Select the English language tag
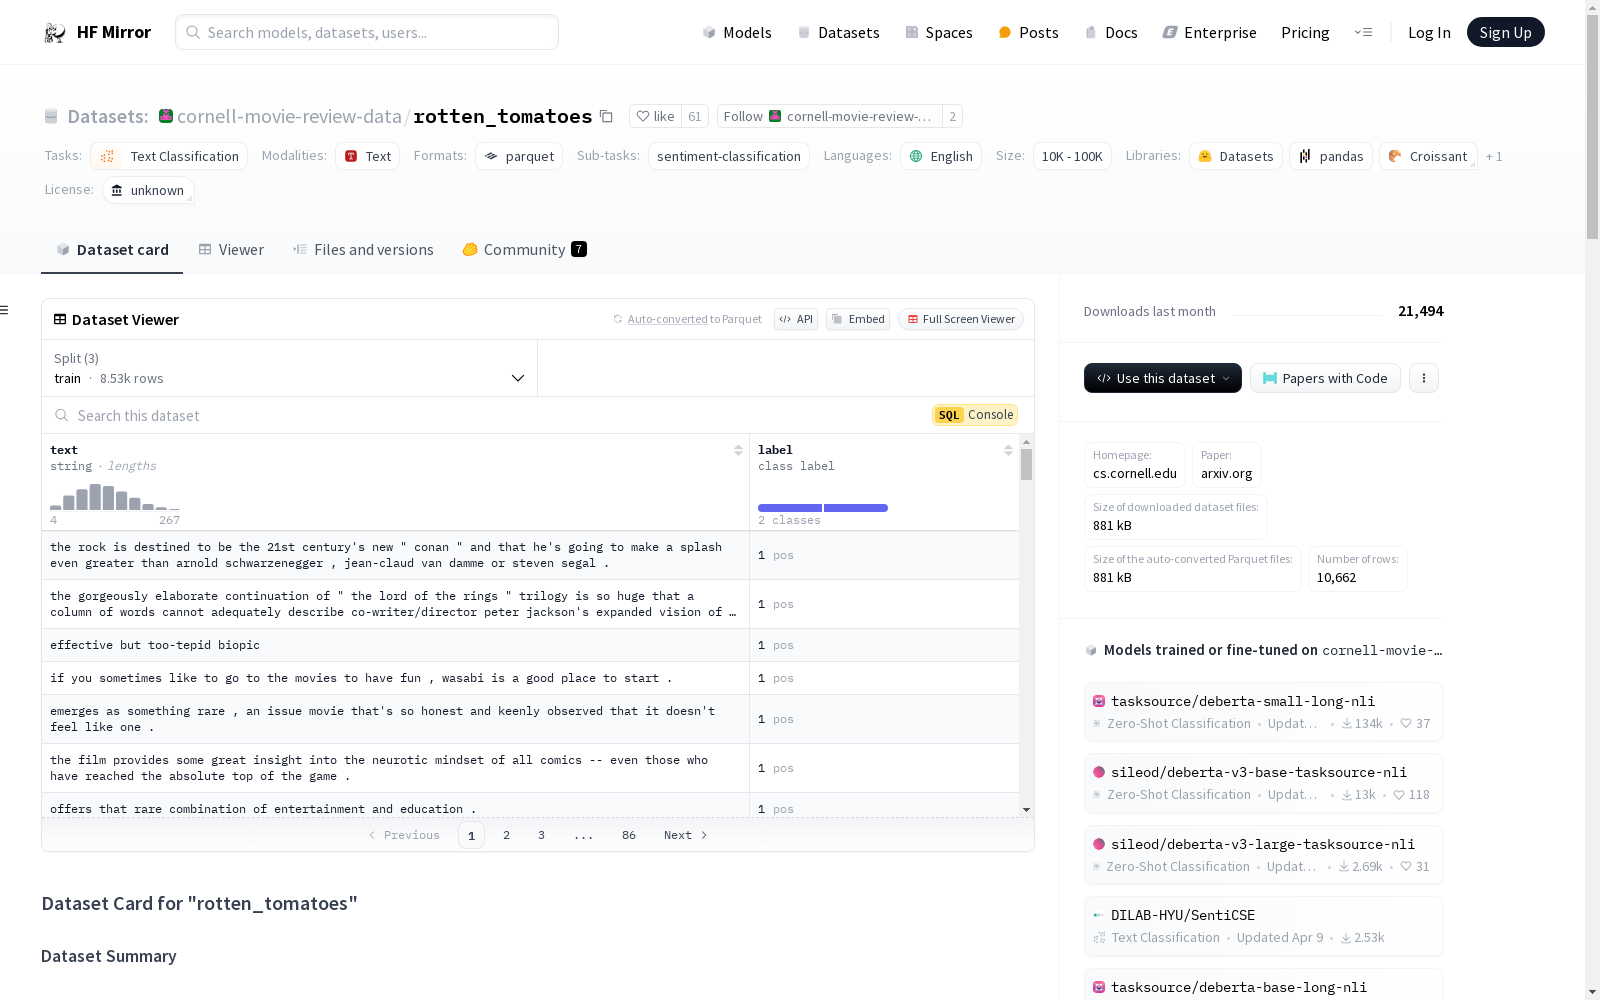This screenshot has height=1000, width=1600. 941,156
